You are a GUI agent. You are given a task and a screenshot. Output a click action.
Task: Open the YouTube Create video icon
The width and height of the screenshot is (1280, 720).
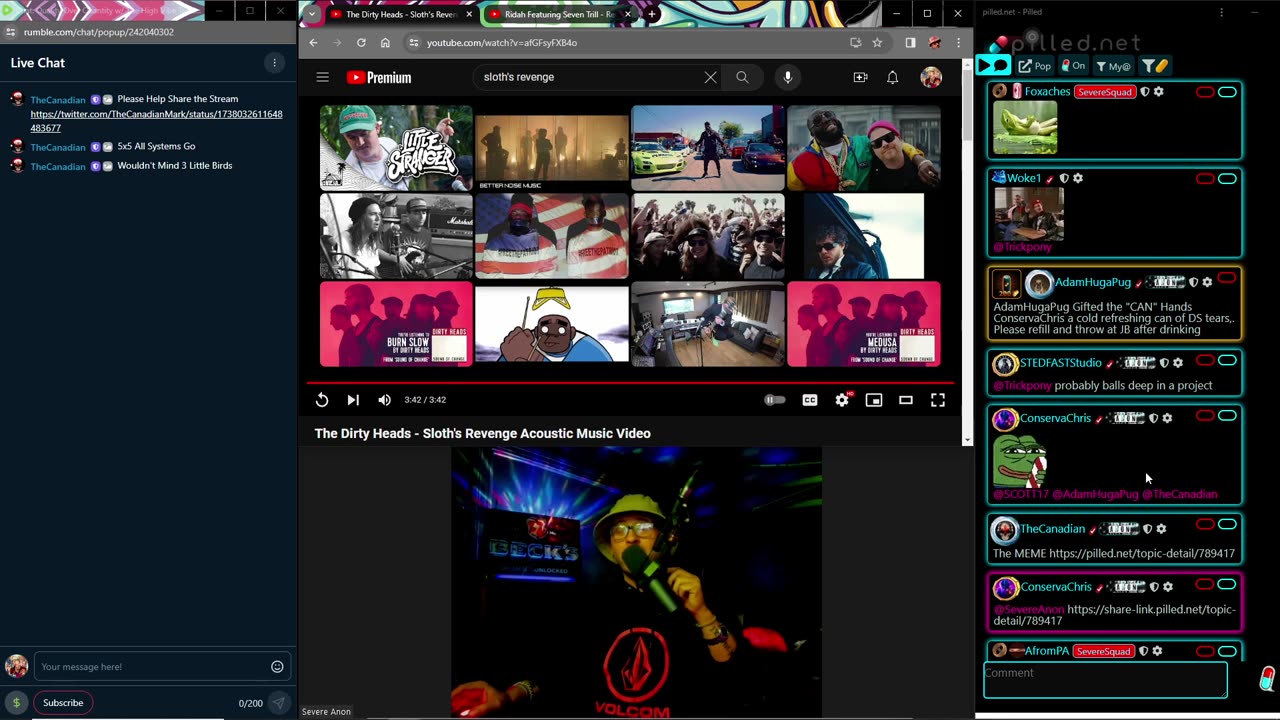pyautogui.click(x=860, y=77)
